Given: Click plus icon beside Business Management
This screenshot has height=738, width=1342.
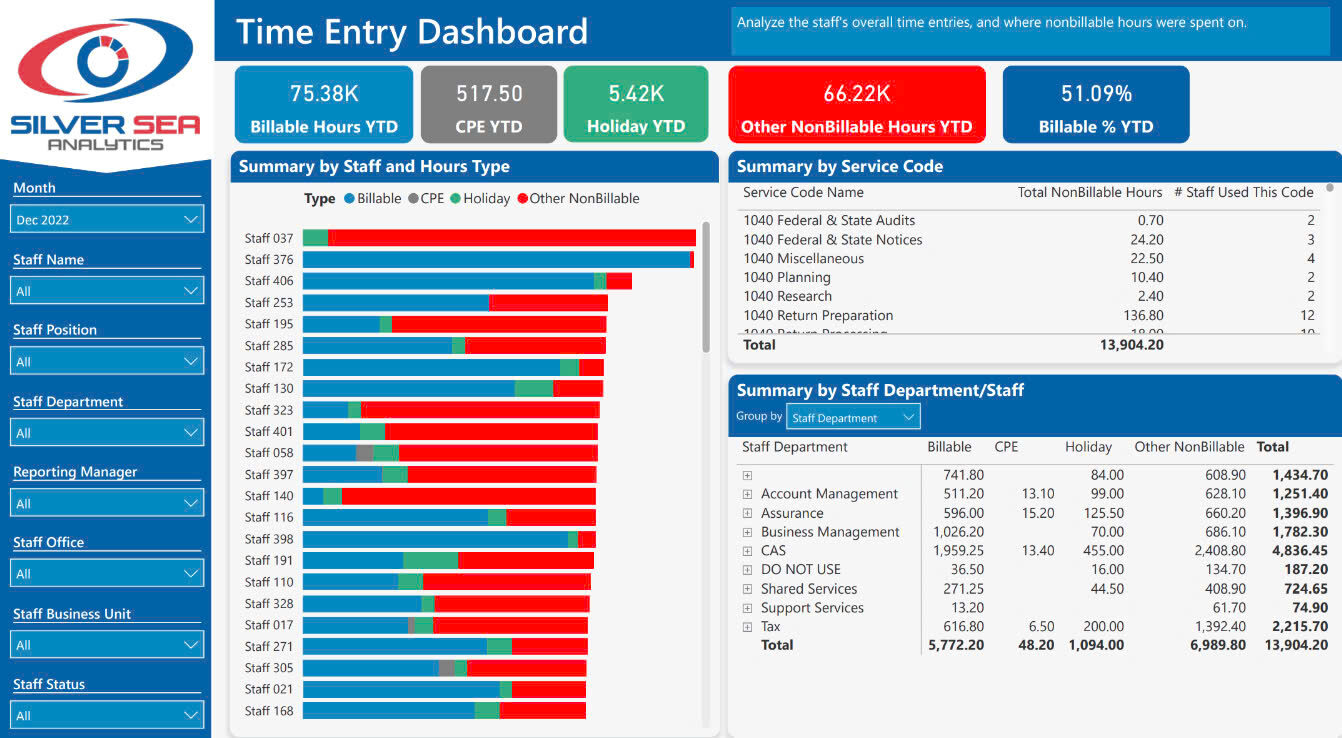Looking at the screenshot, I should 747,532.
